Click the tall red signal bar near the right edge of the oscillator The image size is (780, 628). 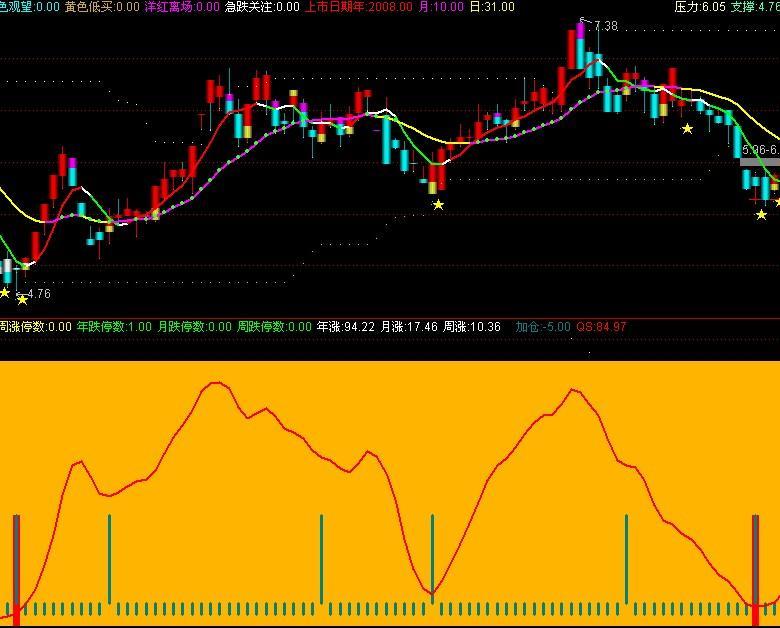[x=755, y=570]
